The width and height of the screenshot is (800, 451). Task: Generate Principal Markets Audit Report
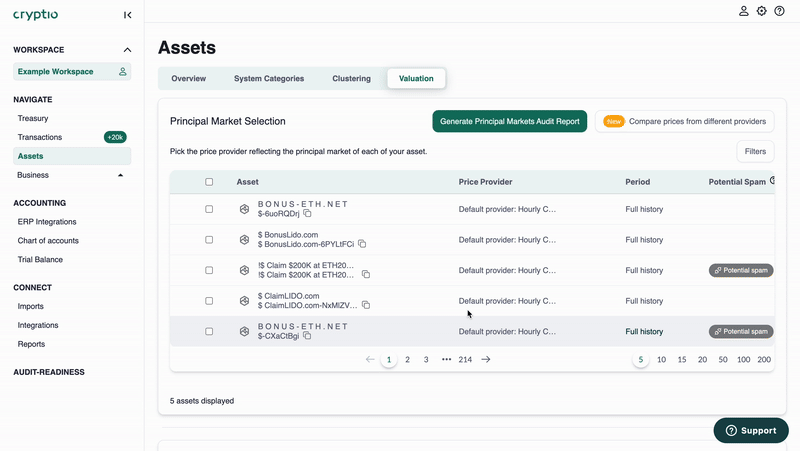pyautogui.click(x=510, y=121)
